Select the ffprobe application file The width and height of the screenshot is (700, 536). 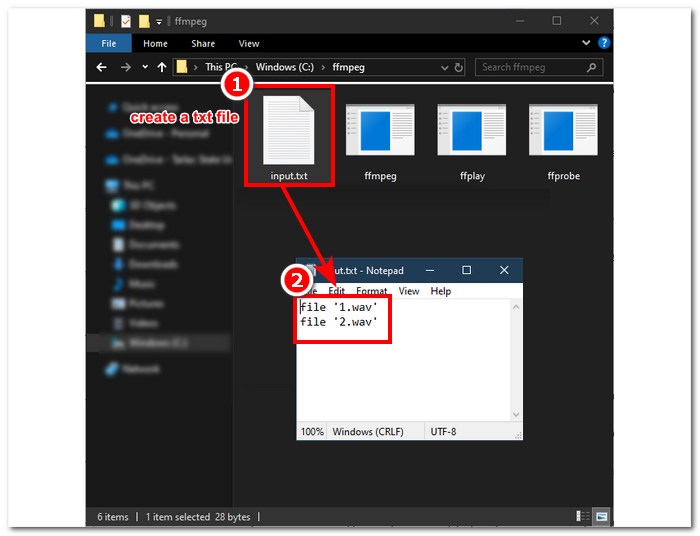(563, 142)
